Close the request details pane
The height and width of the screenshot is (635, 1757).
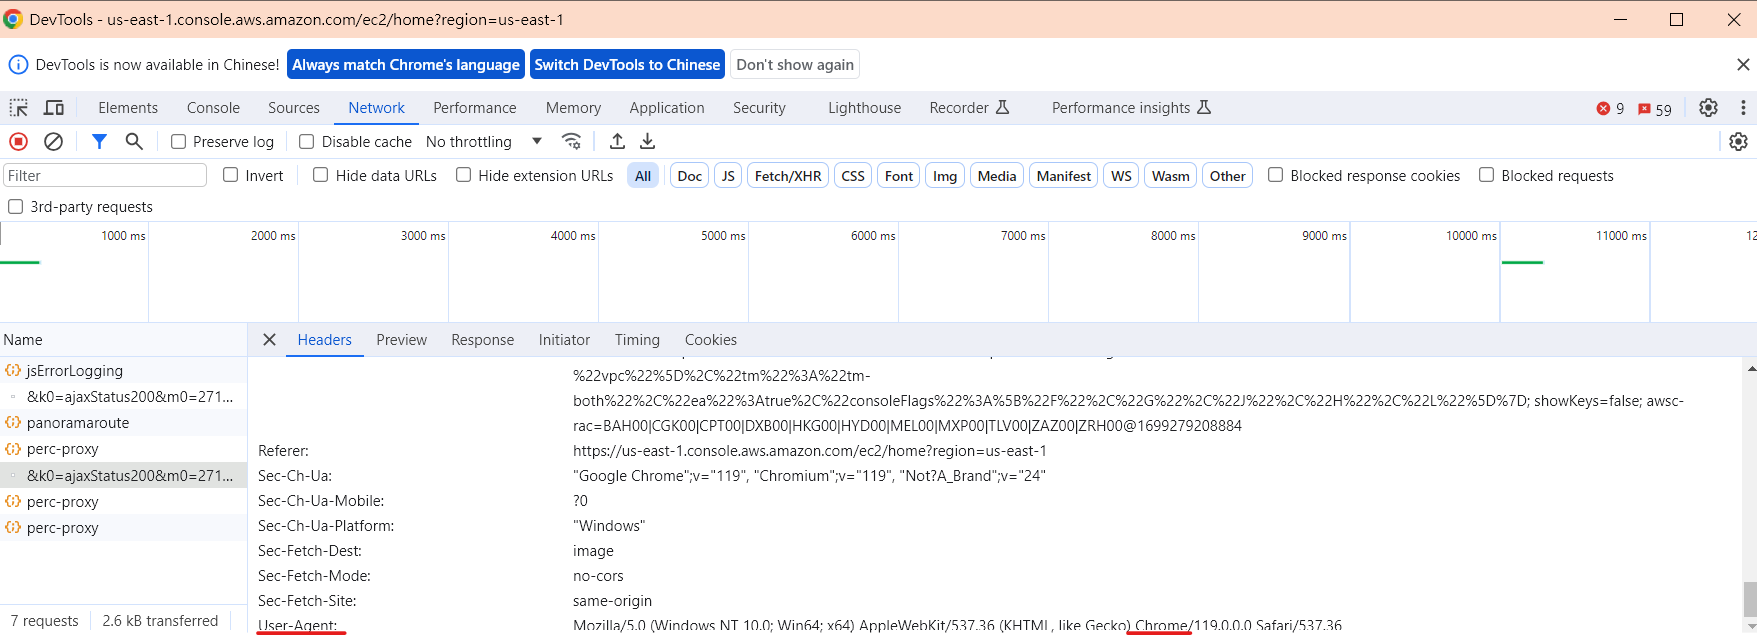coord(269,340)
